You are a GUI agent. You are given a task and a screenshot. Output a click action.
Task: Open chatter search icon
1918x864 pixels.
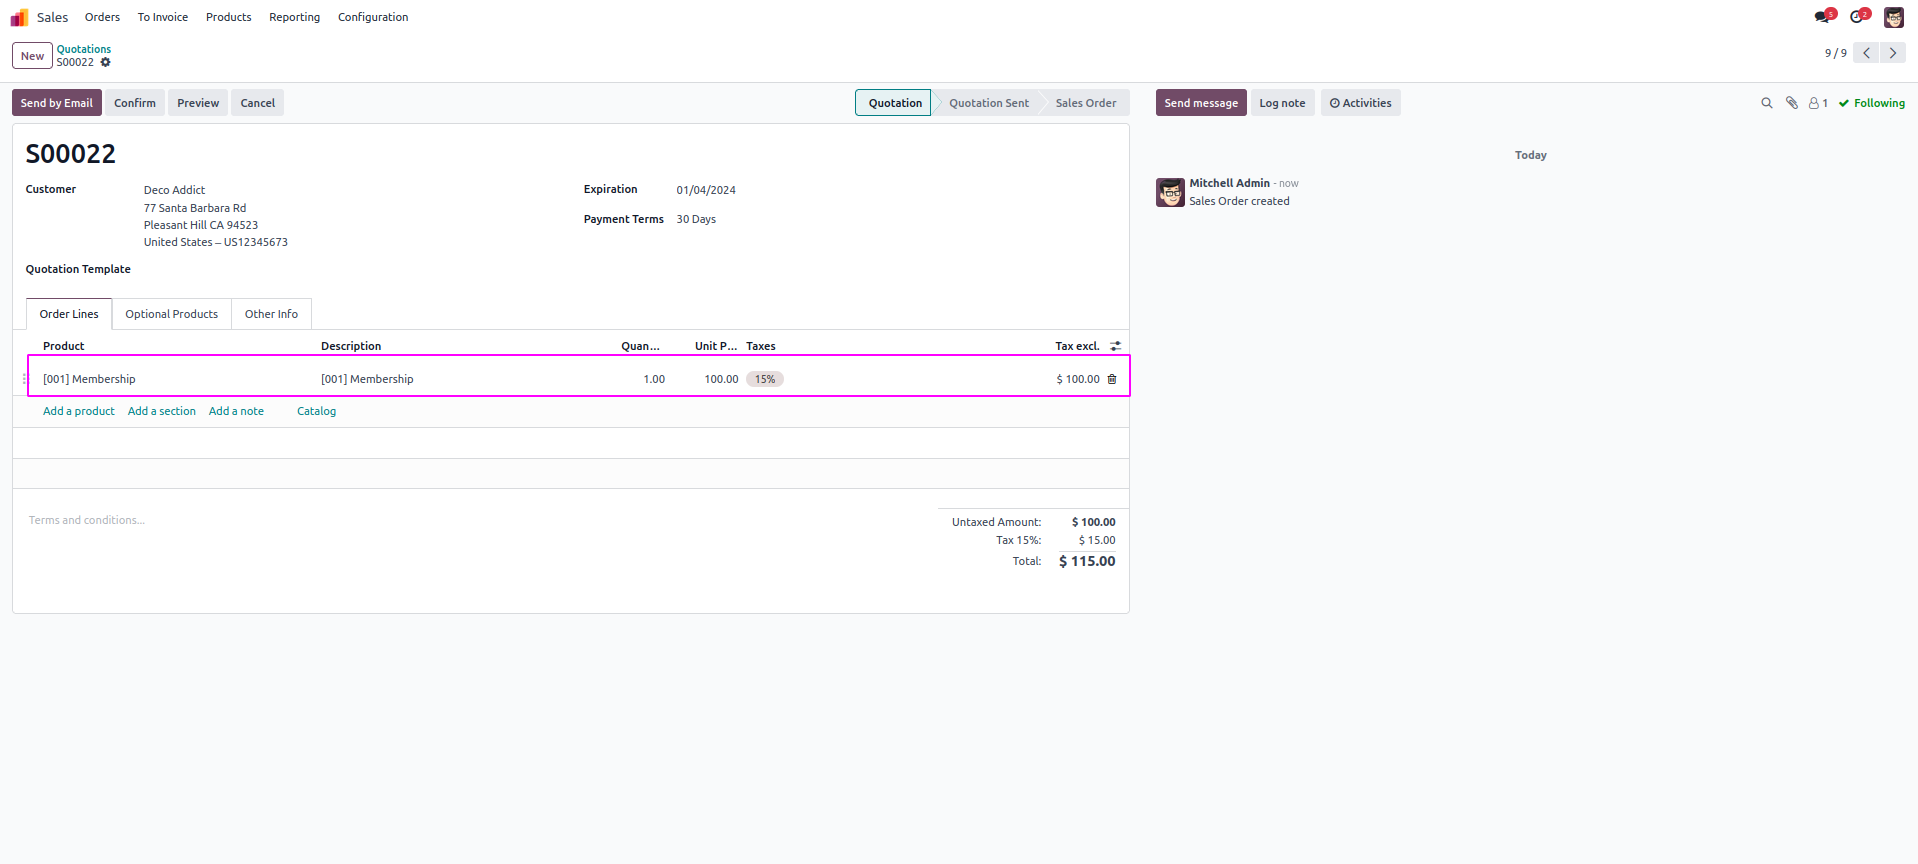pos(1767,103)
